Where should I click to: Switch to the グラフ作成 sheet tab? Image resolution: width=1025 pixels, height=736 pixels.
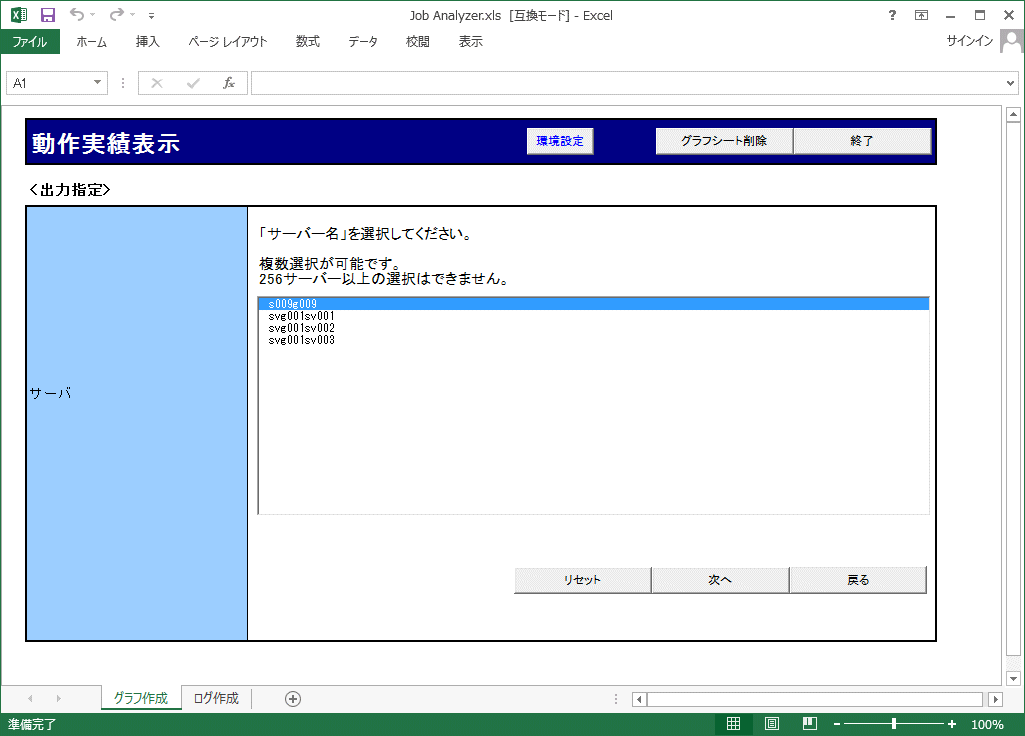[141, 698]
